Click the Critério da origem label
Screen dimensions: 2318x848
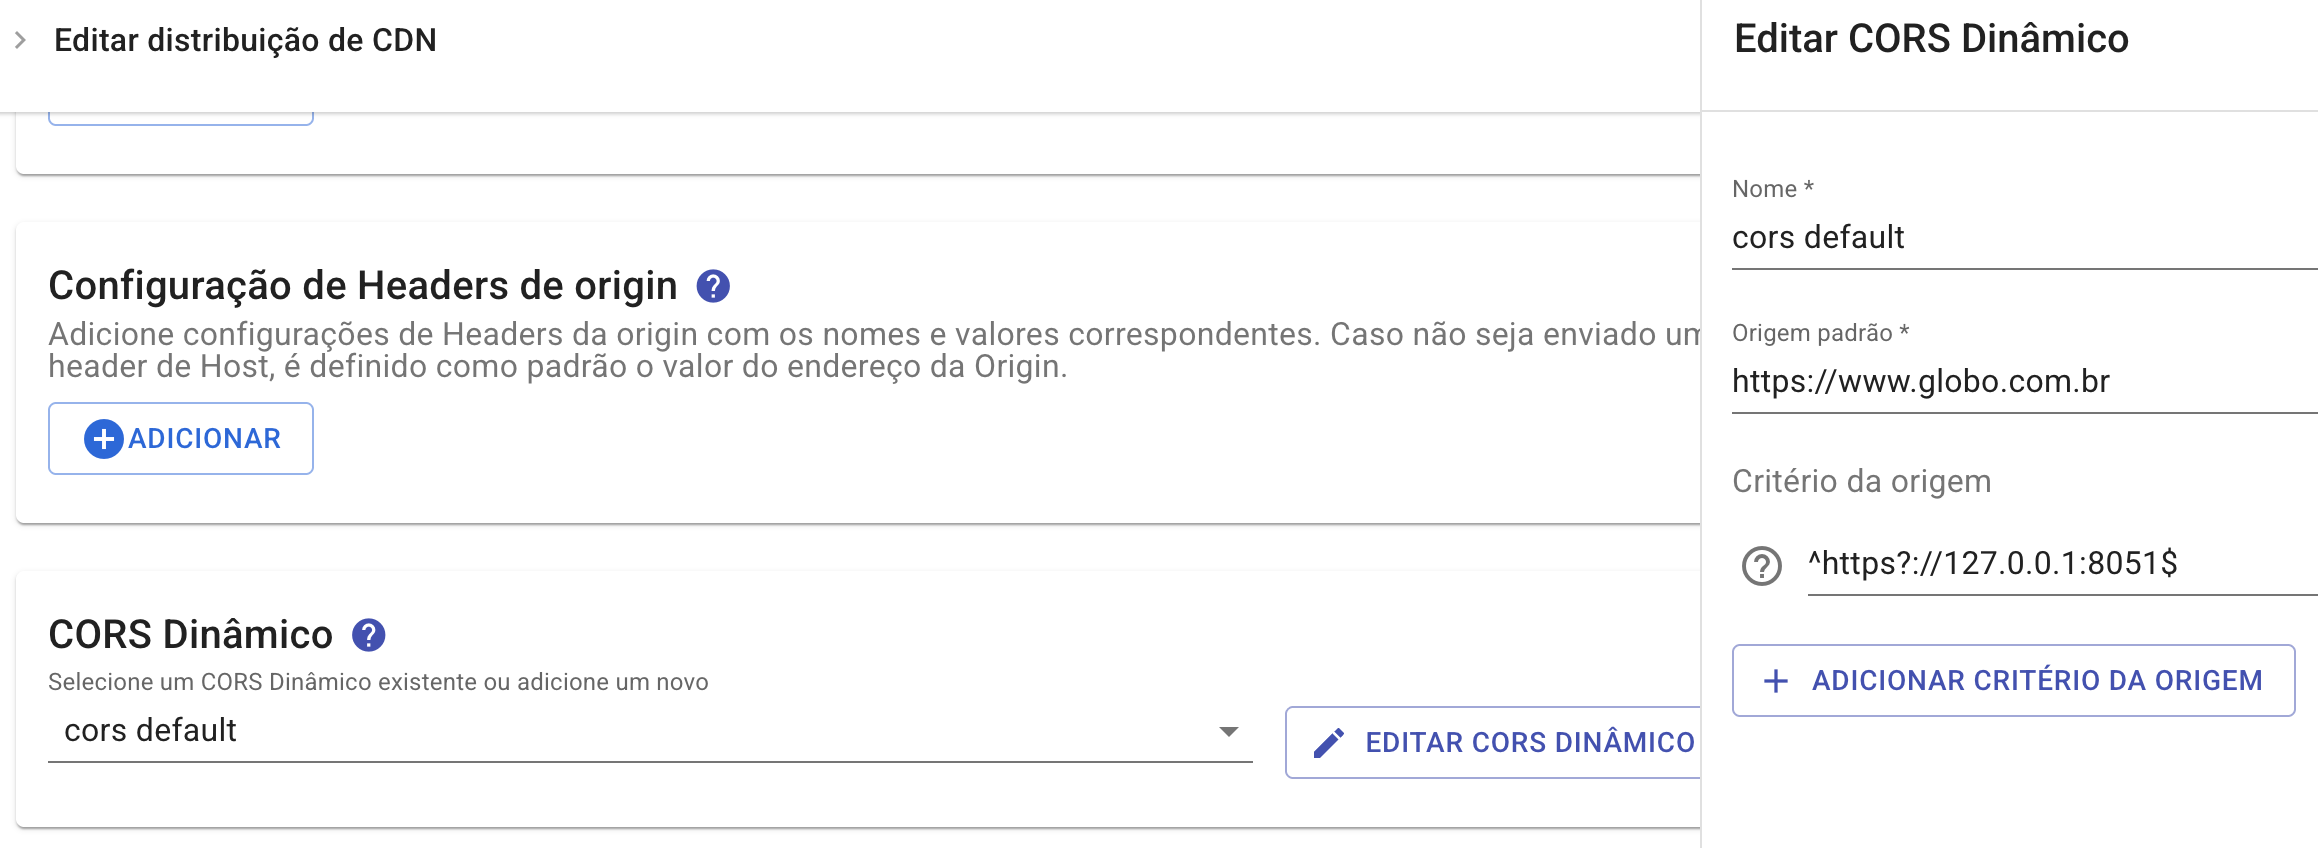coord(1861,482)
